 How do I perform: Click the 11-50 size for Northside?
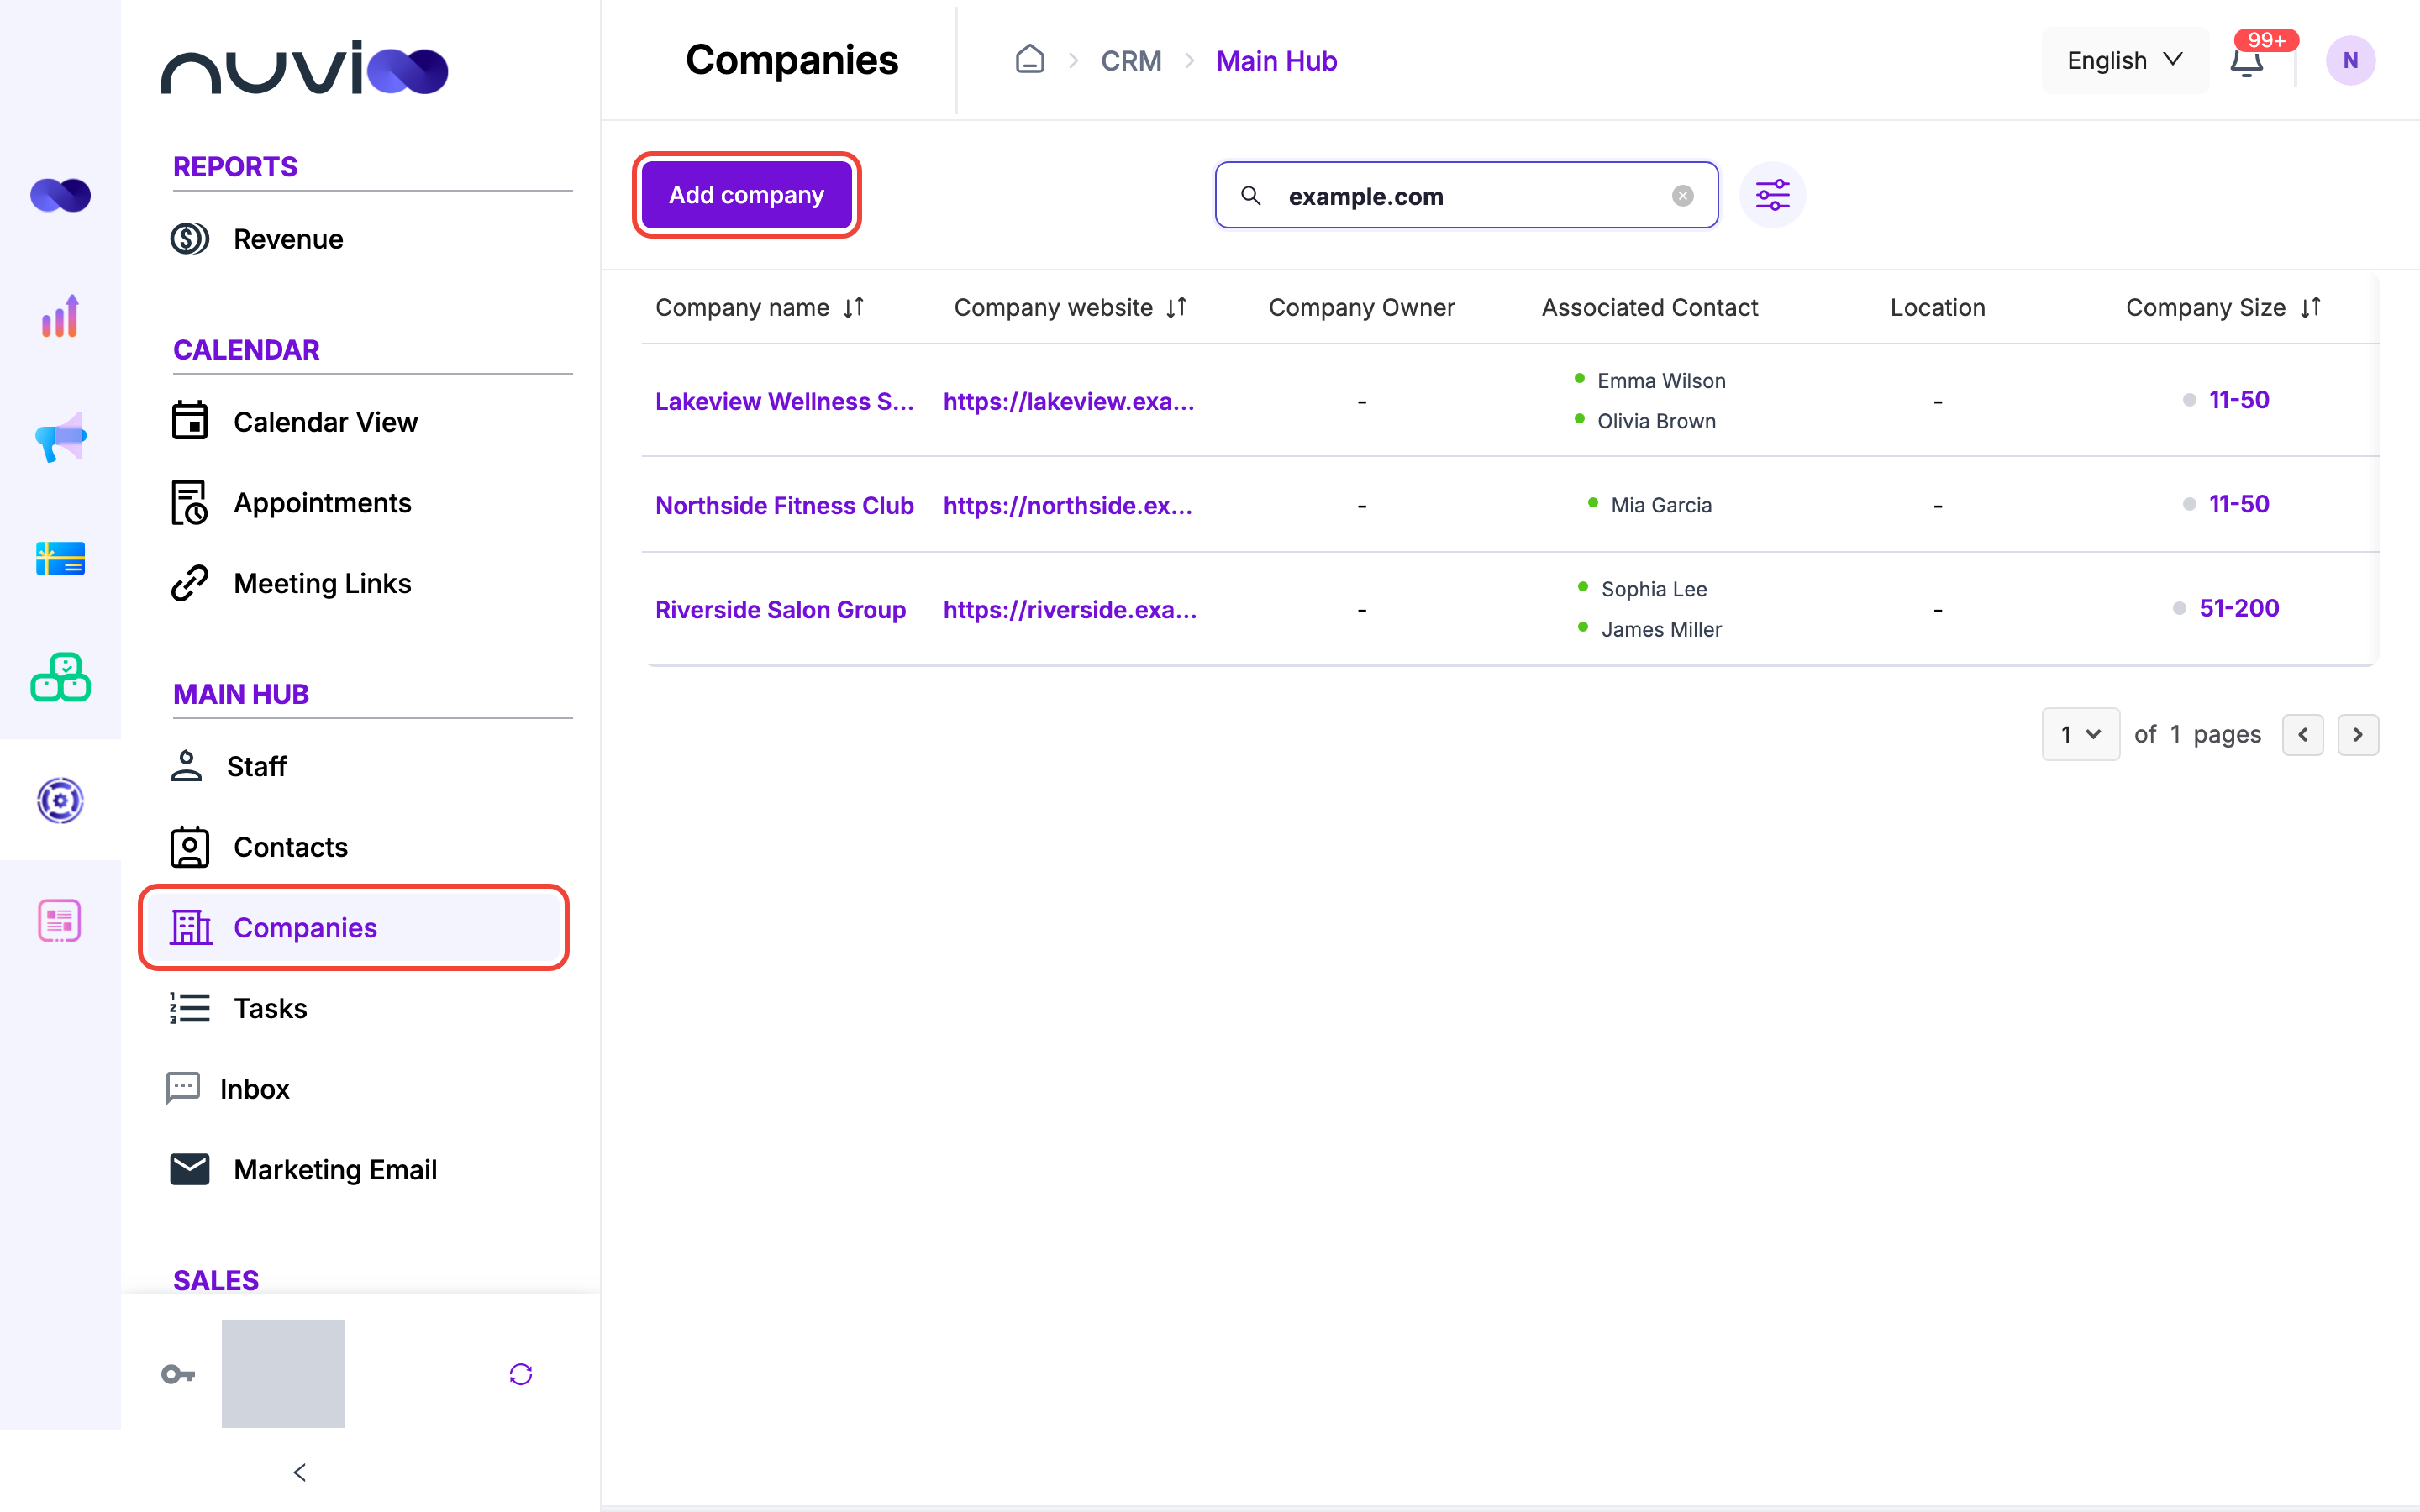tap(2238, 504)
